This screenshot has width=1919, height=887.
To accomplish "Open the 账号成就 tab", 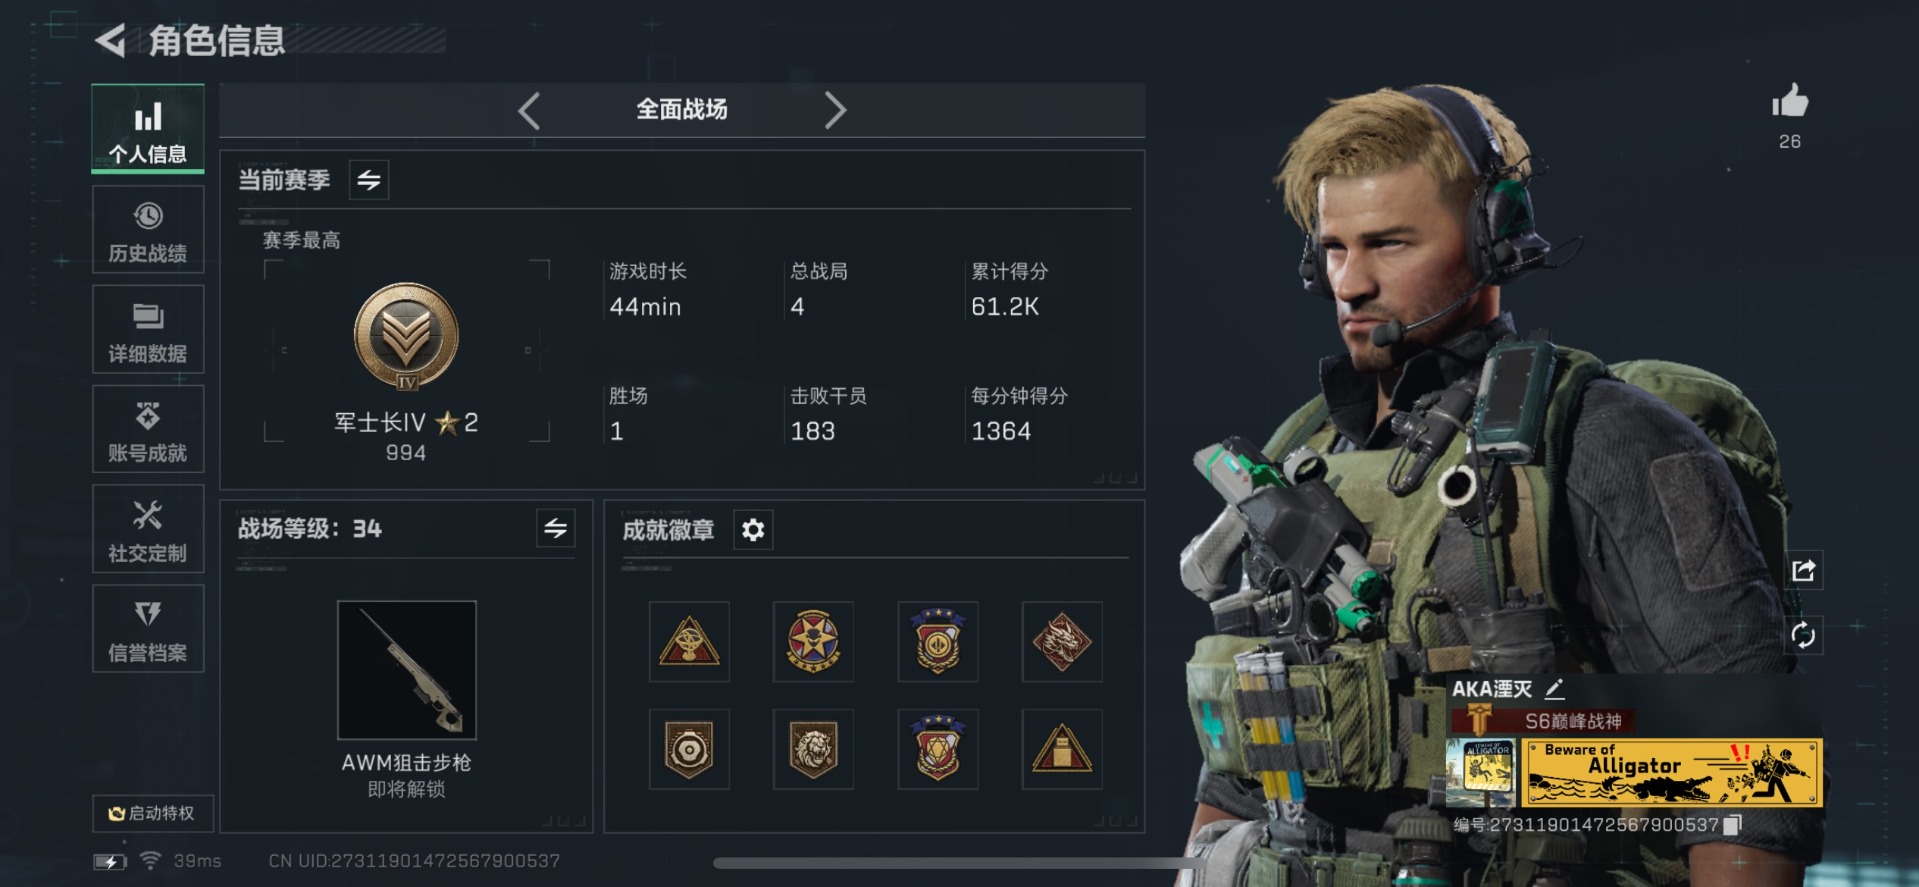I will pos(148,429).
